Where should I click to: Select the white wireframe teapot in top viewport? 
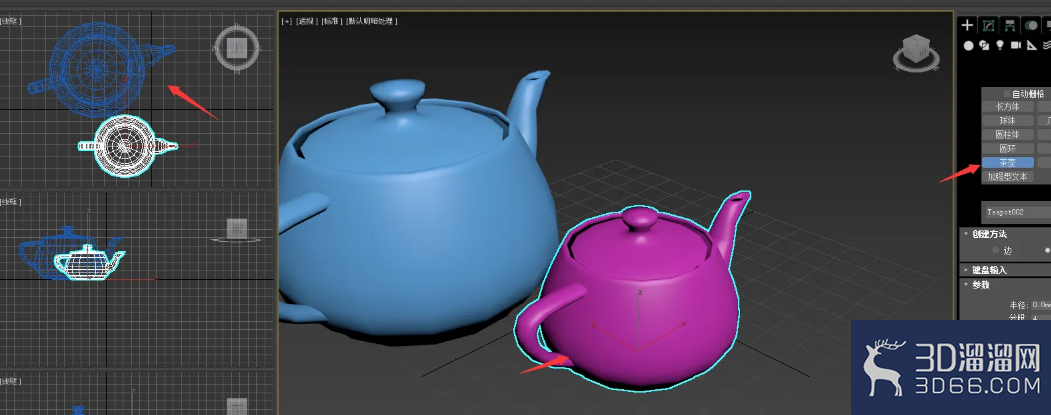tap(126, 144)
